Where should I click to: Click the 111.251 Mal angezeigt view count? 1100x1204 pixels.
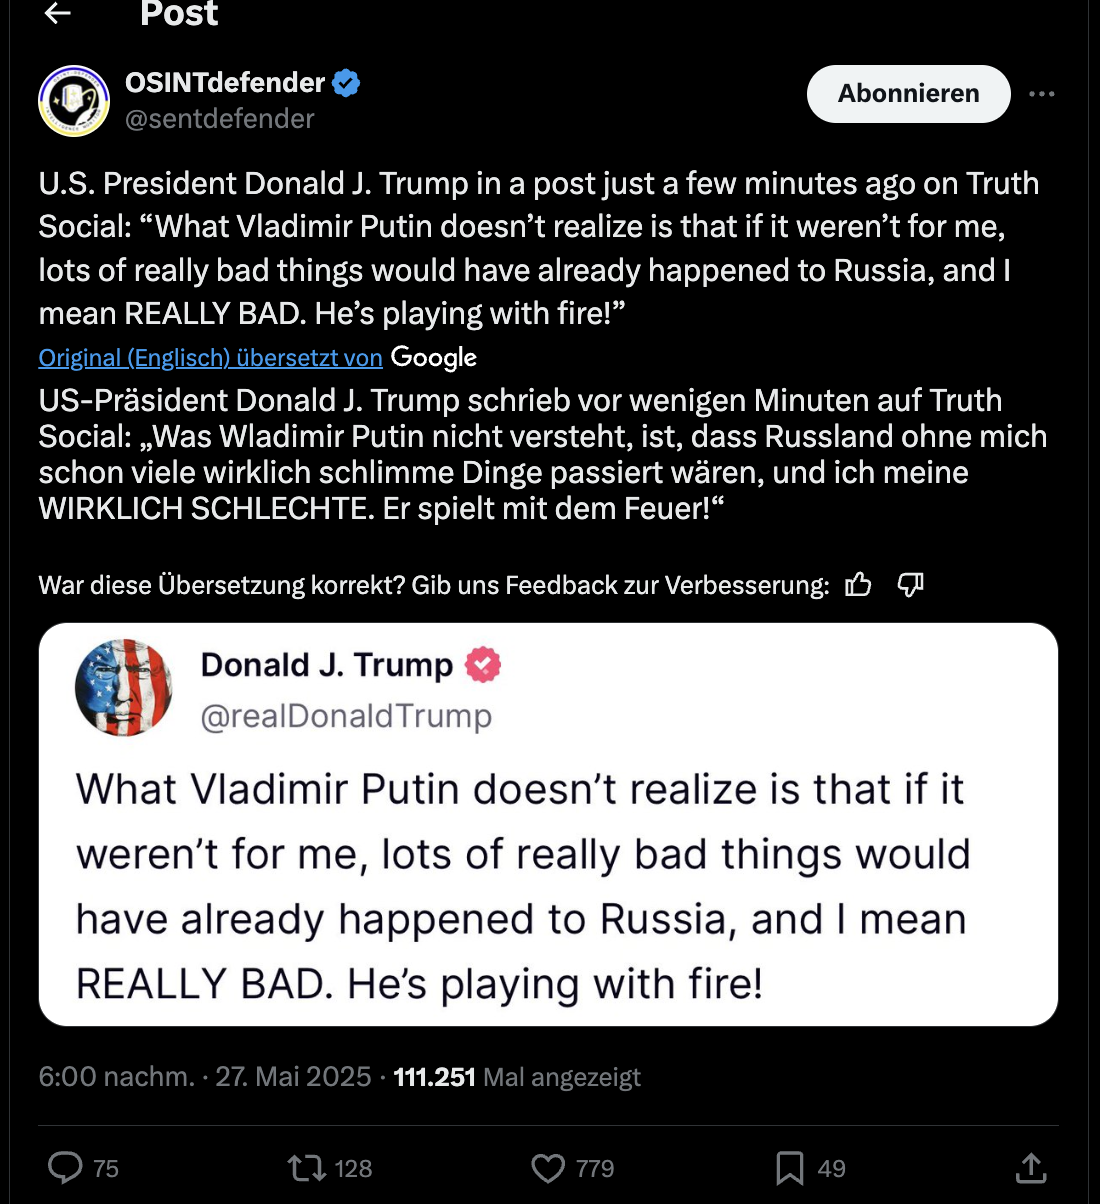516,1077
